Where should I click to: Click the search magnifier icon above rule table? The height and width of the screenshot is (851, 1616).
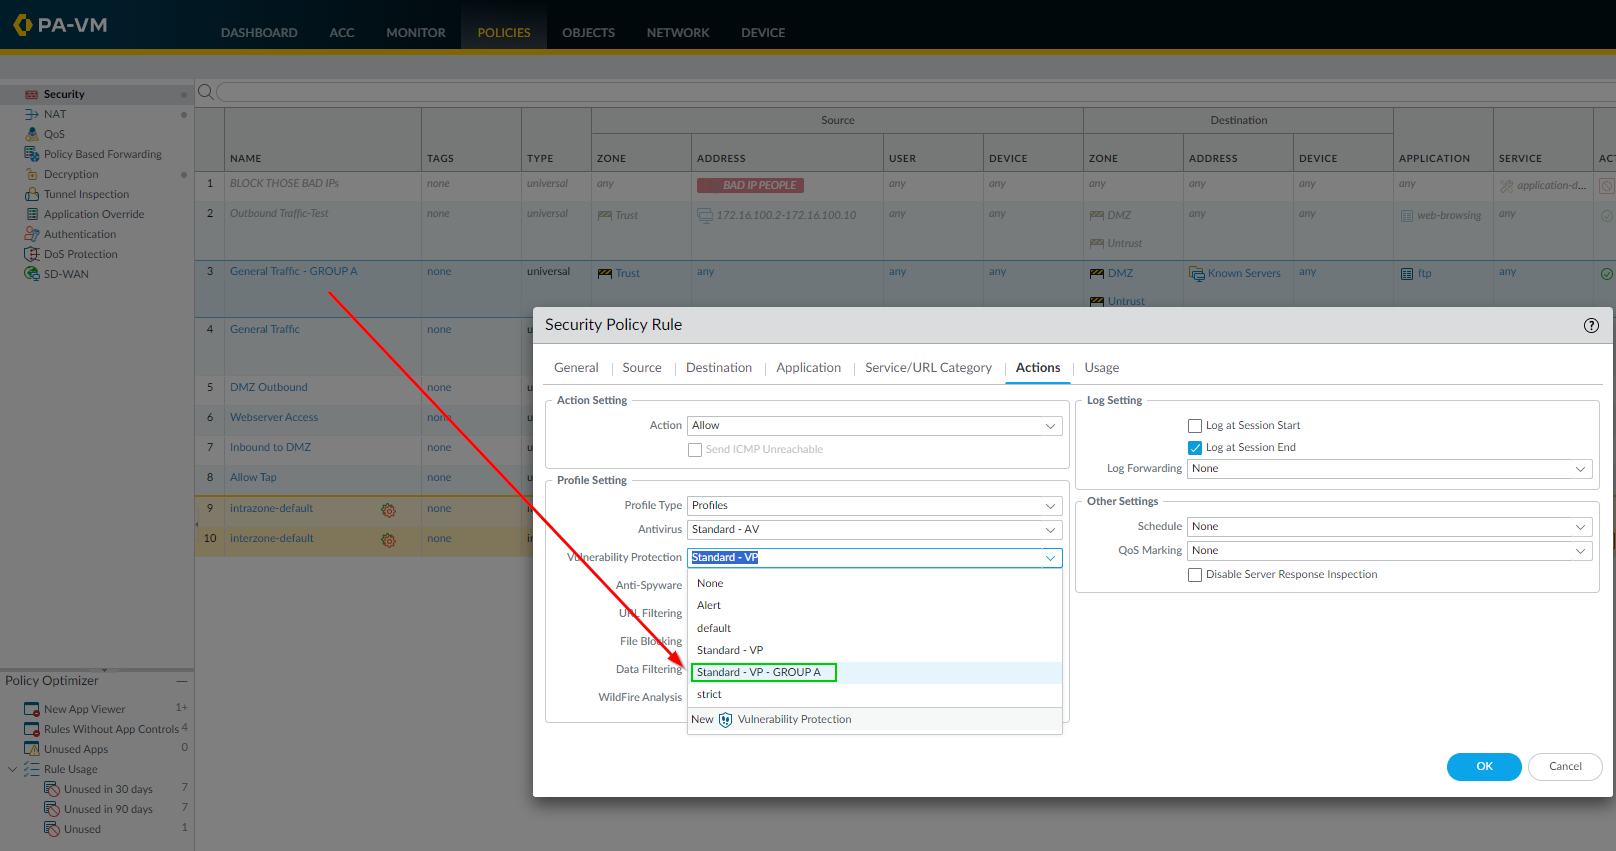pyautogui.click(x=205, y=92)
